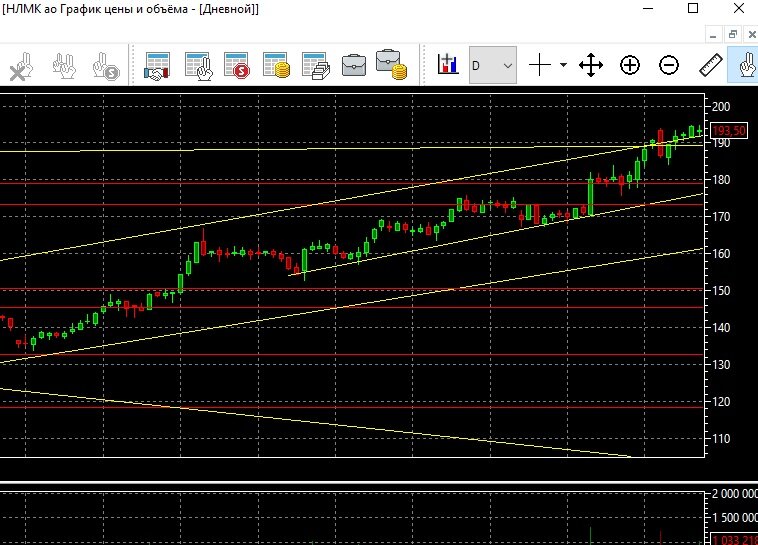Image resolution: width=758 pixels, height=545 pixels.
Task: Click the chart bars icon in toolbar
Action: [447, 64]
